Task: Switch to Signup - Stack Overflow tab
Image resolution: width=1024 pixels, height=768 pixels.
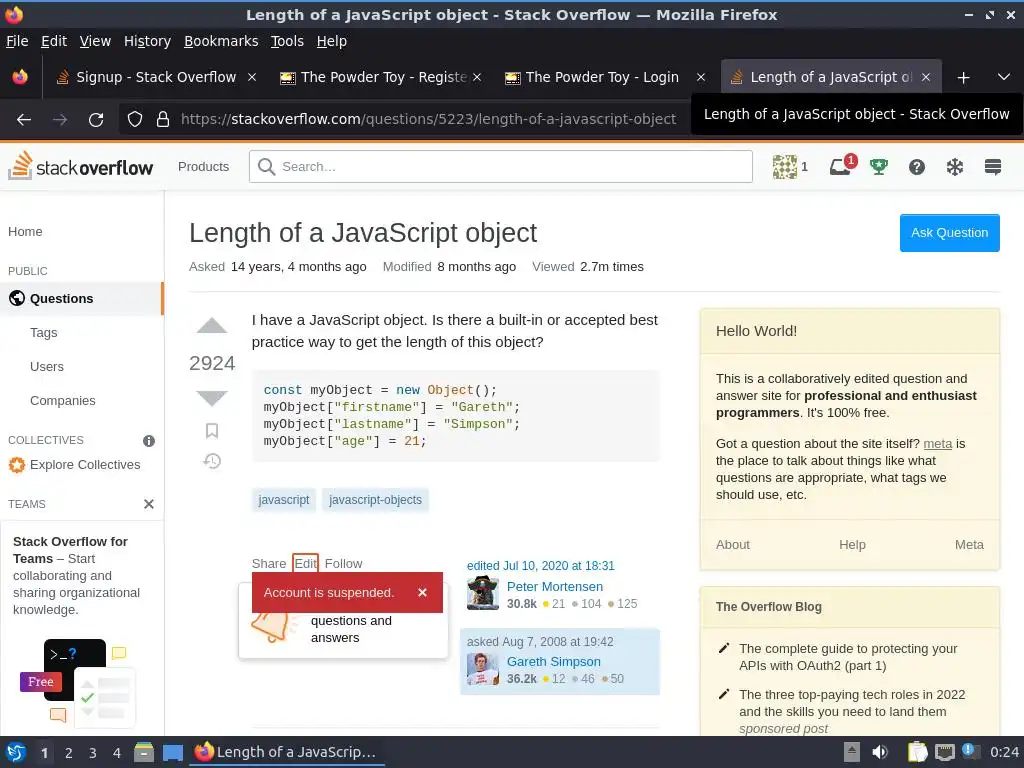Action: 155,77
